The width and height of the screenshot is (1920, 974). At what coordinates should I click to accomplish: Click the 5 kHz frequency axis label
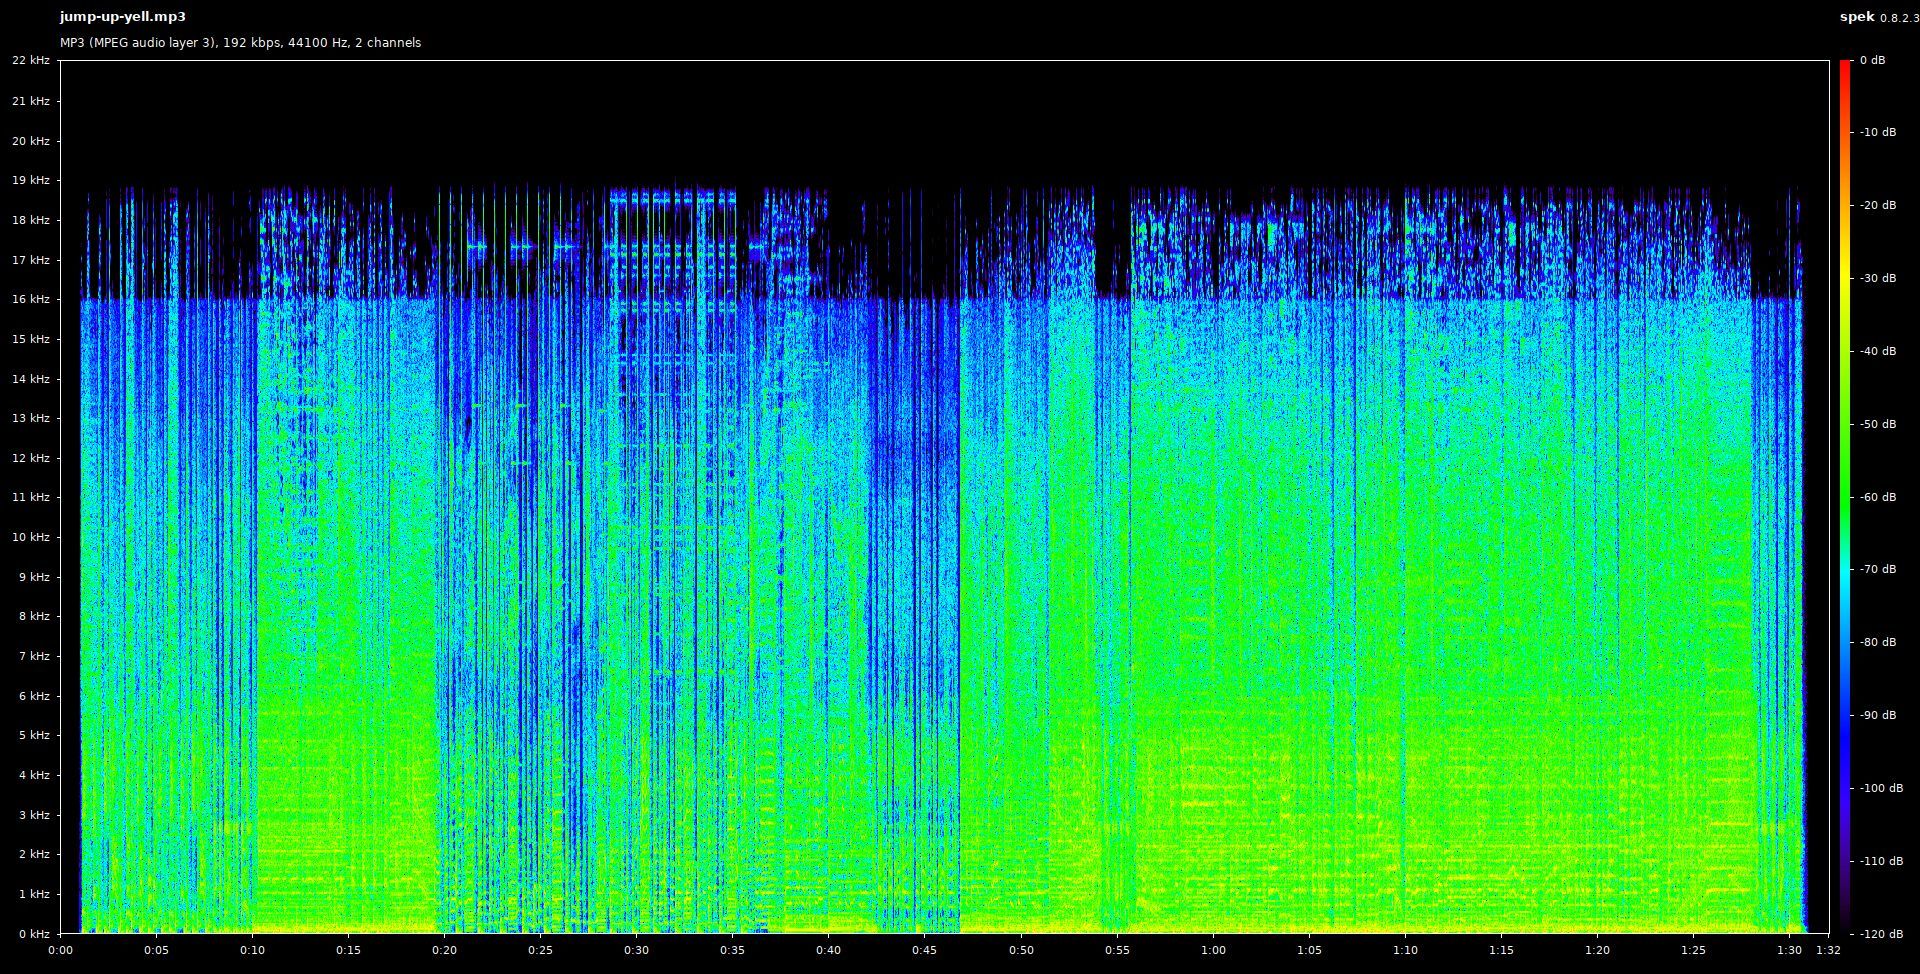[x=33, y=735]
